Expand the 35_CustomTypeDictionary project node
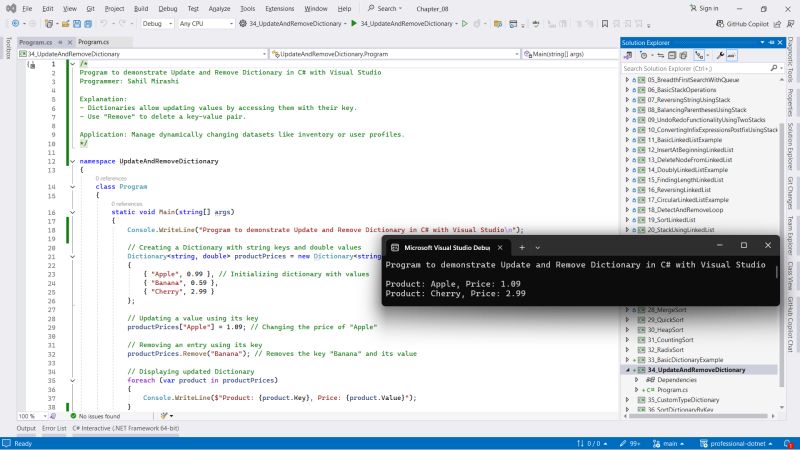 click(x=627, y=398)
